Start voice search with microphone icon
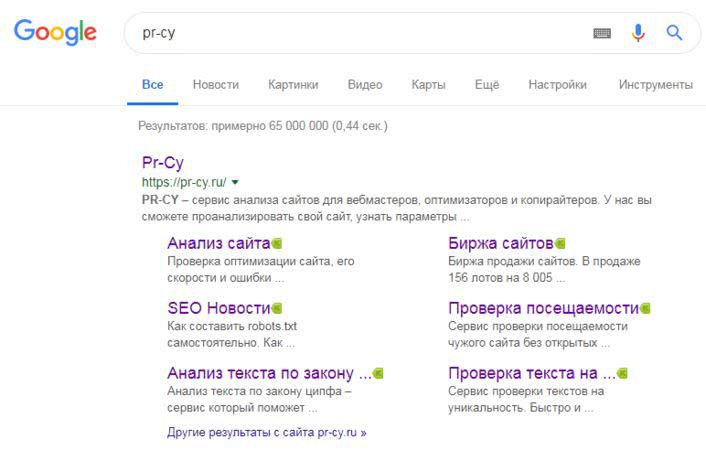The height and width of the screenshot is (450, 706). (638, 32)
